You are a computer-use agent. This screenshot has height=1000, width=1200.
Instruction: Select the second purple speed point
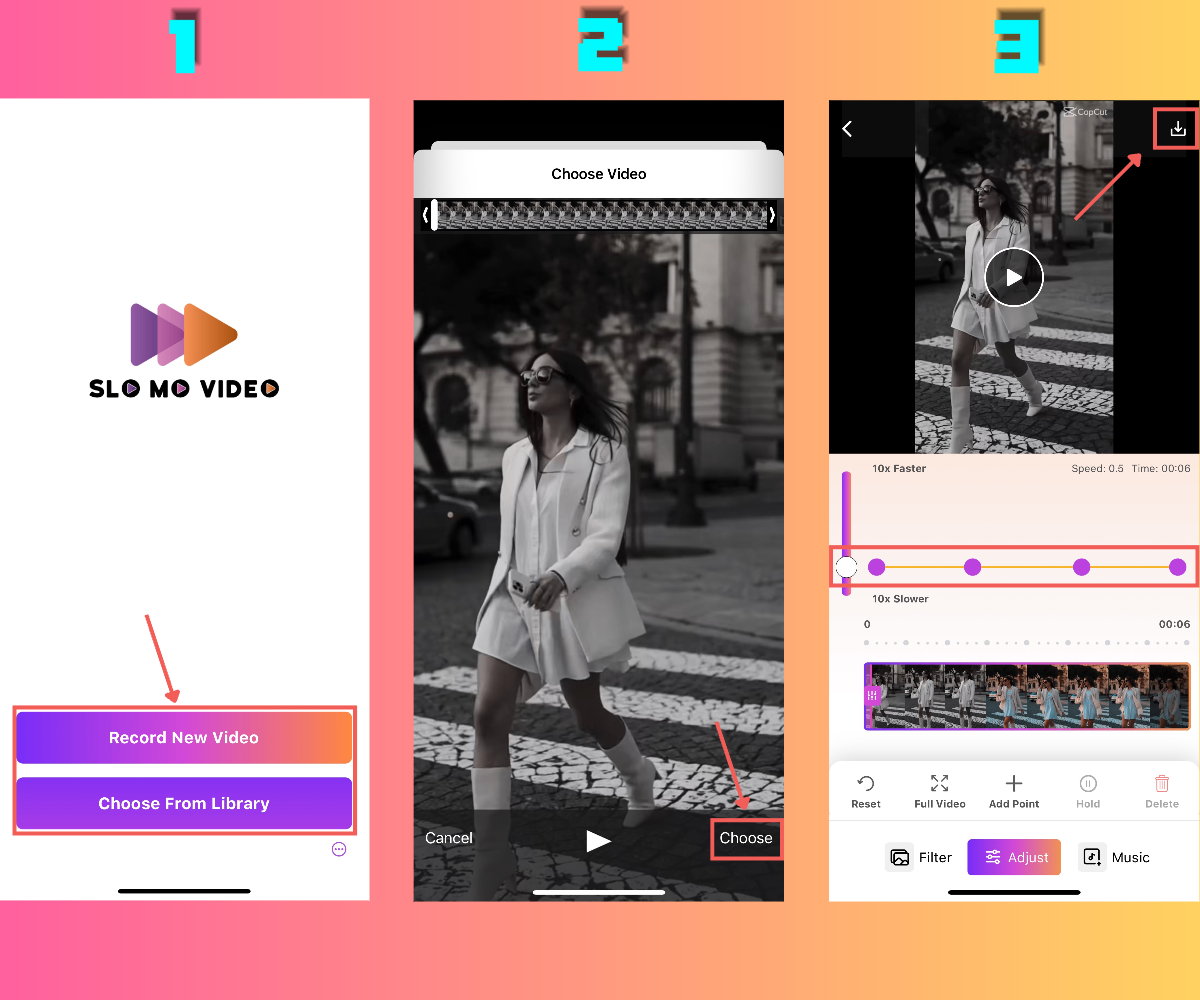pos(972,567)
